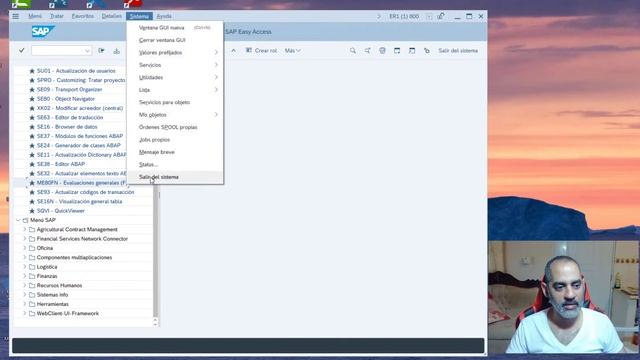
Task: Click star icon of SE93 - Actualizar códigos de transacción
Action: 32,192
